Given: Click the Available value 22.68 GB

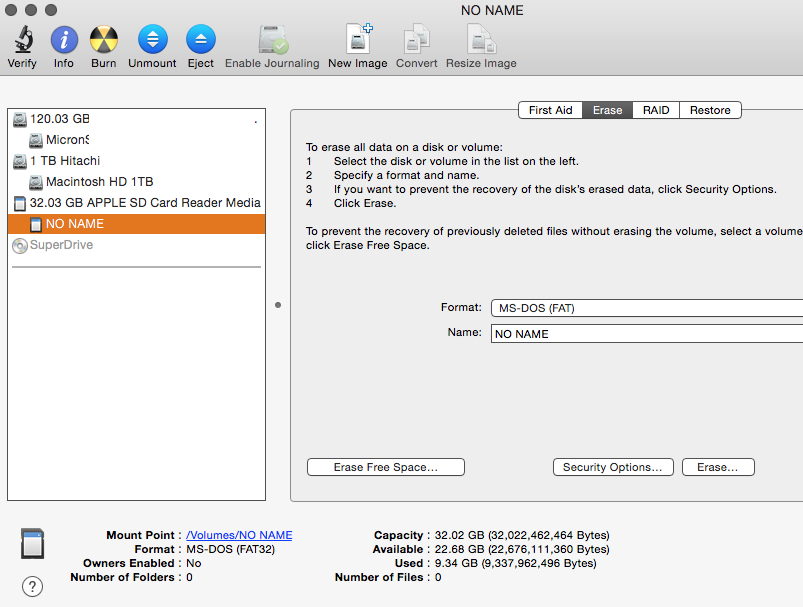Looking at the screenshot, I should [522, 550].
